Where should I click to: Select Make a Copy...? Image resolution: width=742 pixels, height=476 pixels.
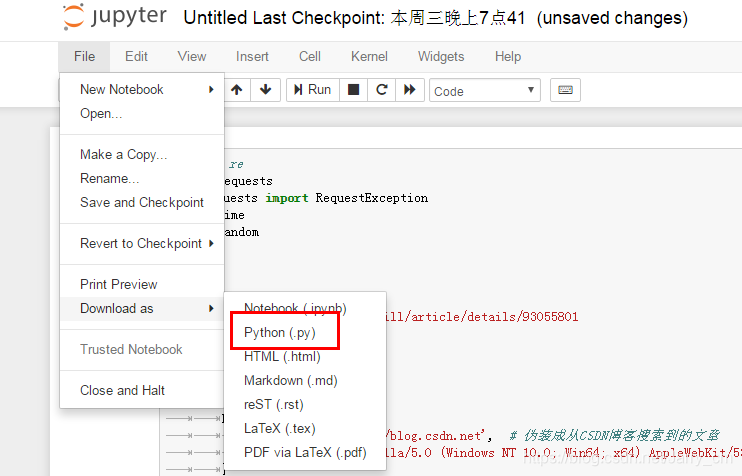click(x=142, y=155)
